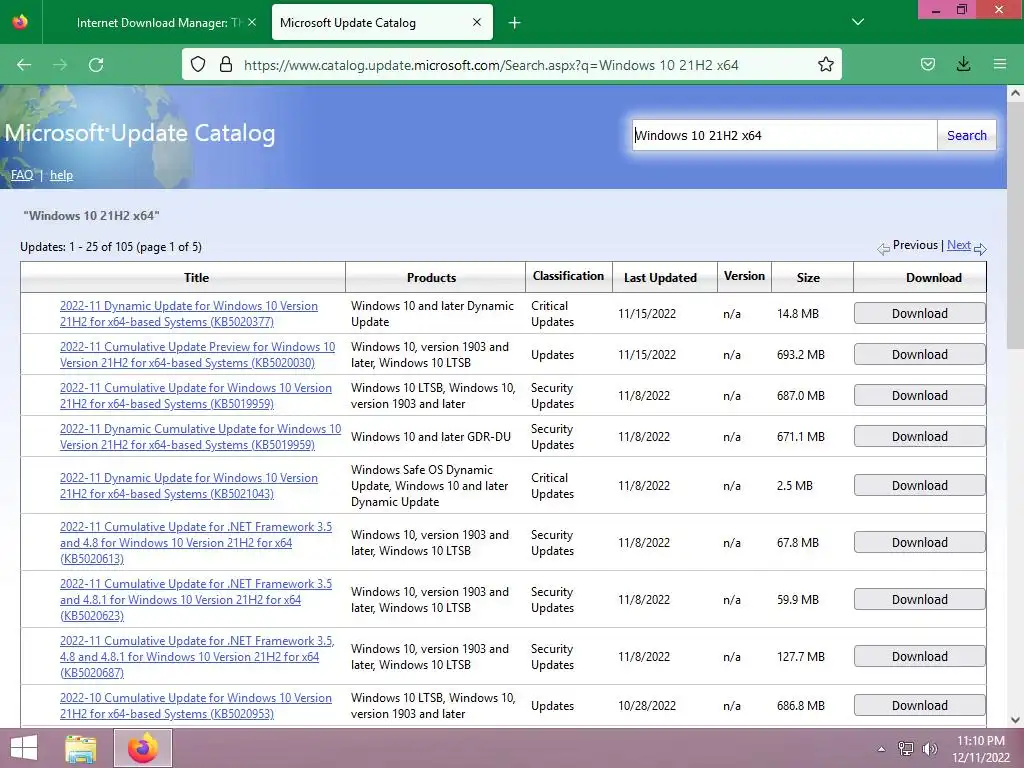Bookmark this page with the star icon
Viewport: 1024px width, 768px height.
(x=825, y=64)
